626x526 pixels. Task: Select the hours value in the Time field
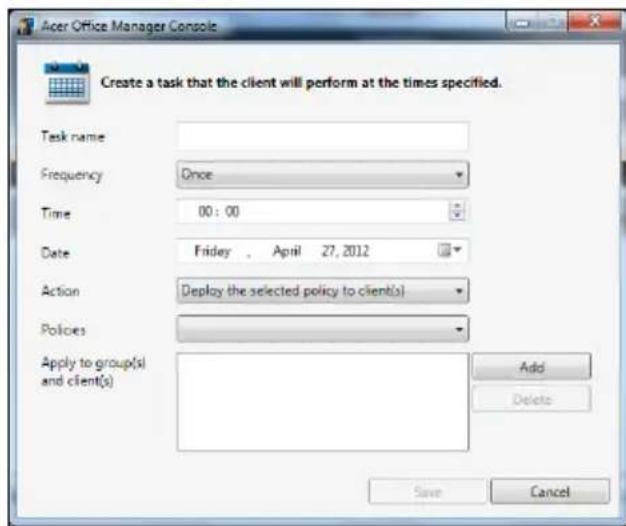tap(205, 211)
